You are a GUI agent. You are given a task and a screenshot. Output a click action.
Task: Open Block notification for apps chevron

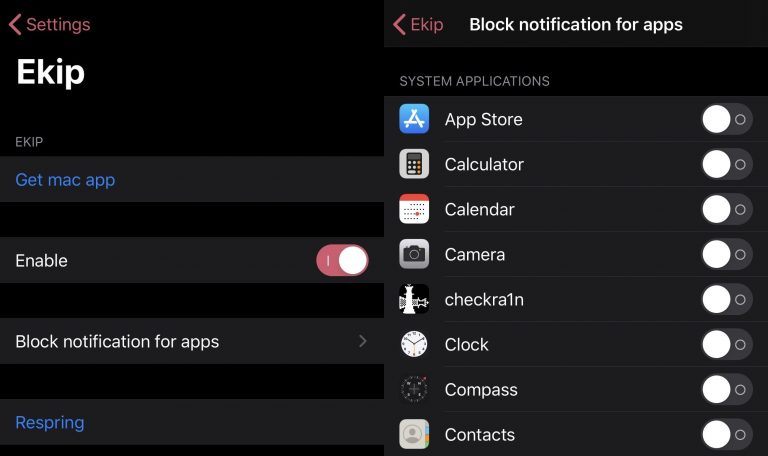[x=362, y=341]
